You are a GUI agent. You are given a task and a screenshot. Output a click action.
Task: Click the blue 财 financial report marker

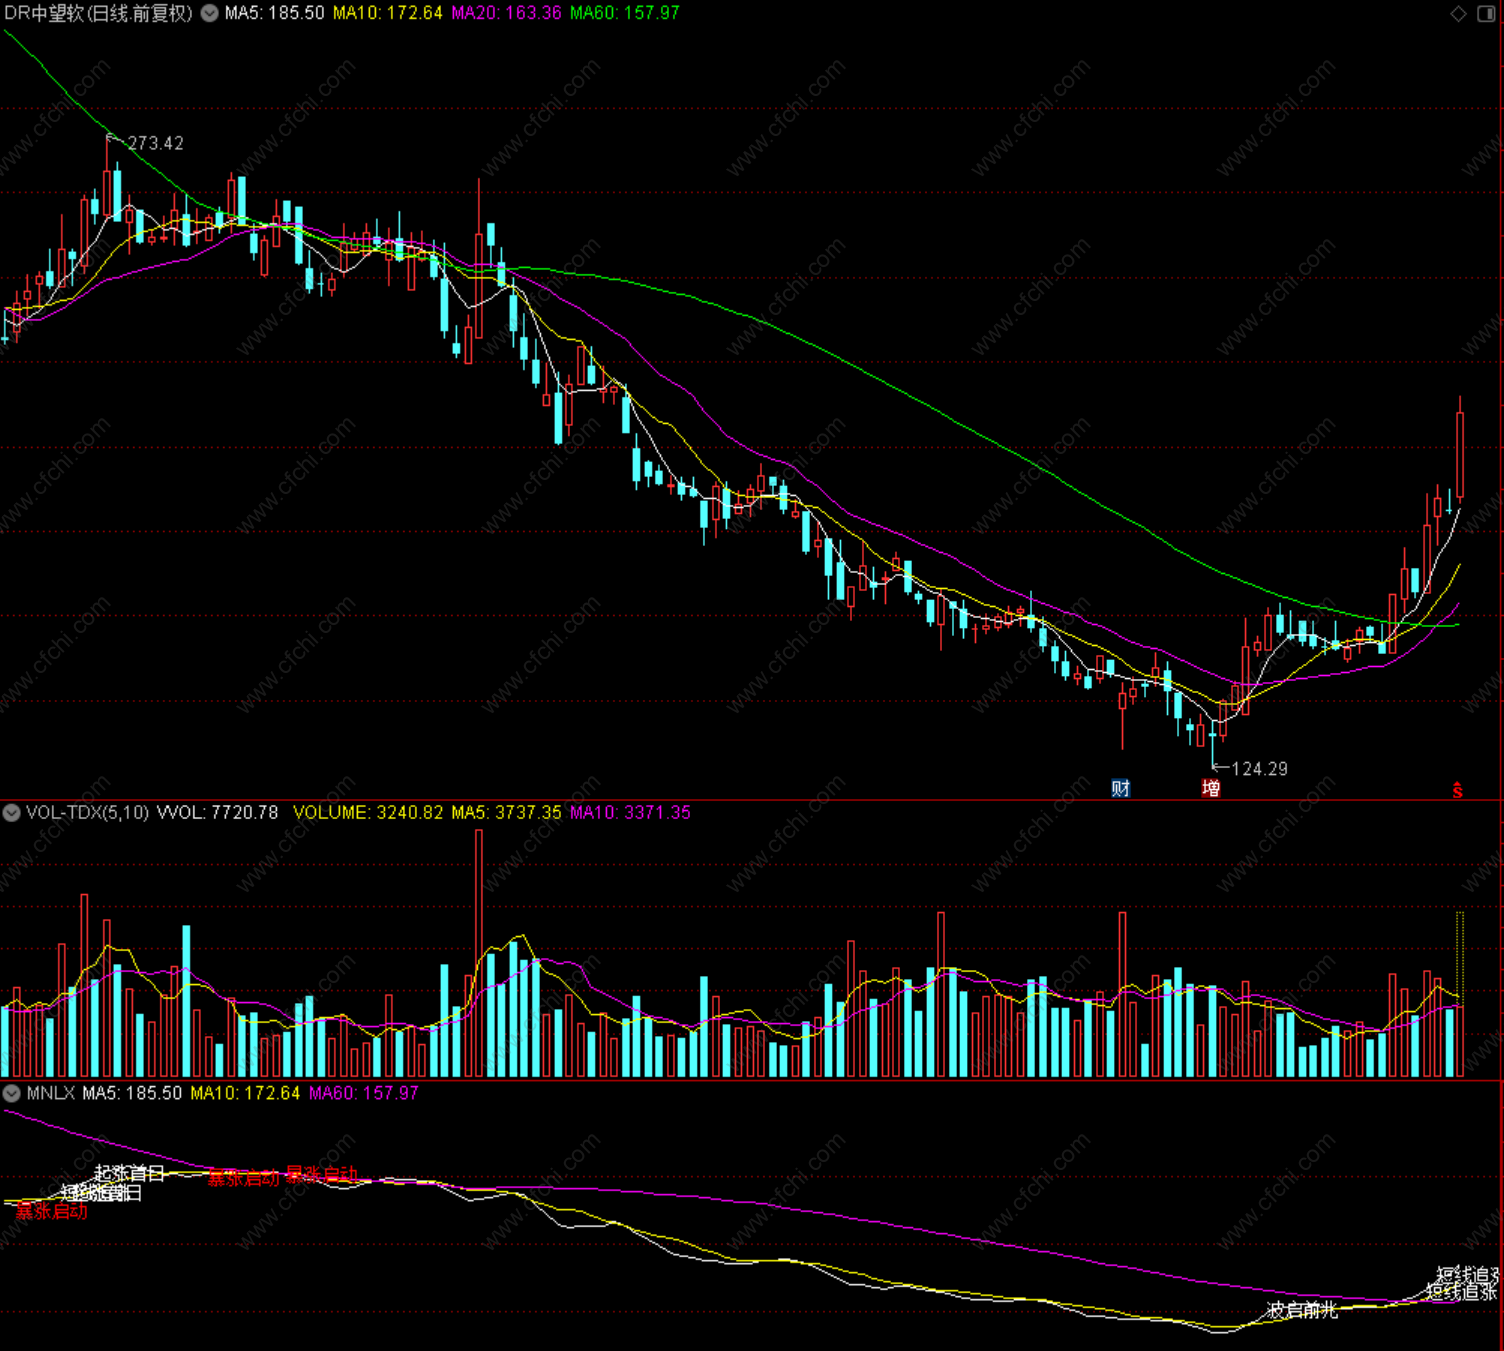[1120, 788]
